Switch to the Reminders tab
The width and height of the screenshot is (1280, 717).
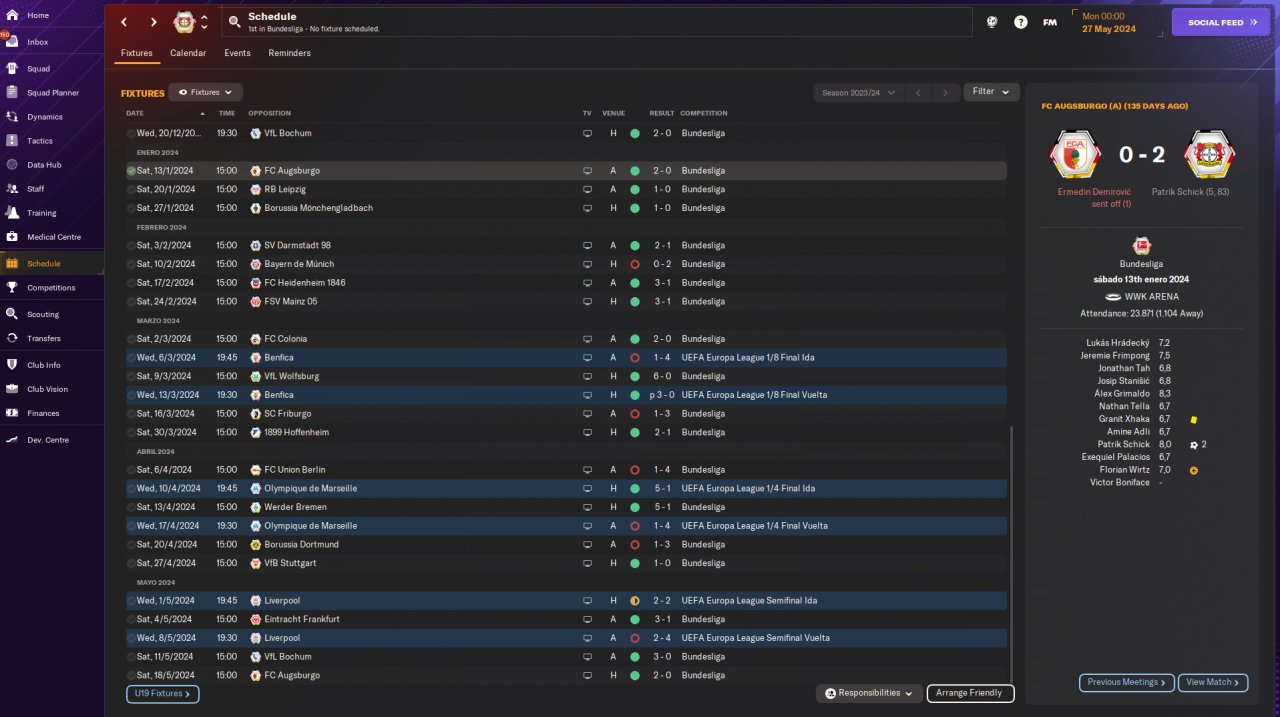point(289,53)
